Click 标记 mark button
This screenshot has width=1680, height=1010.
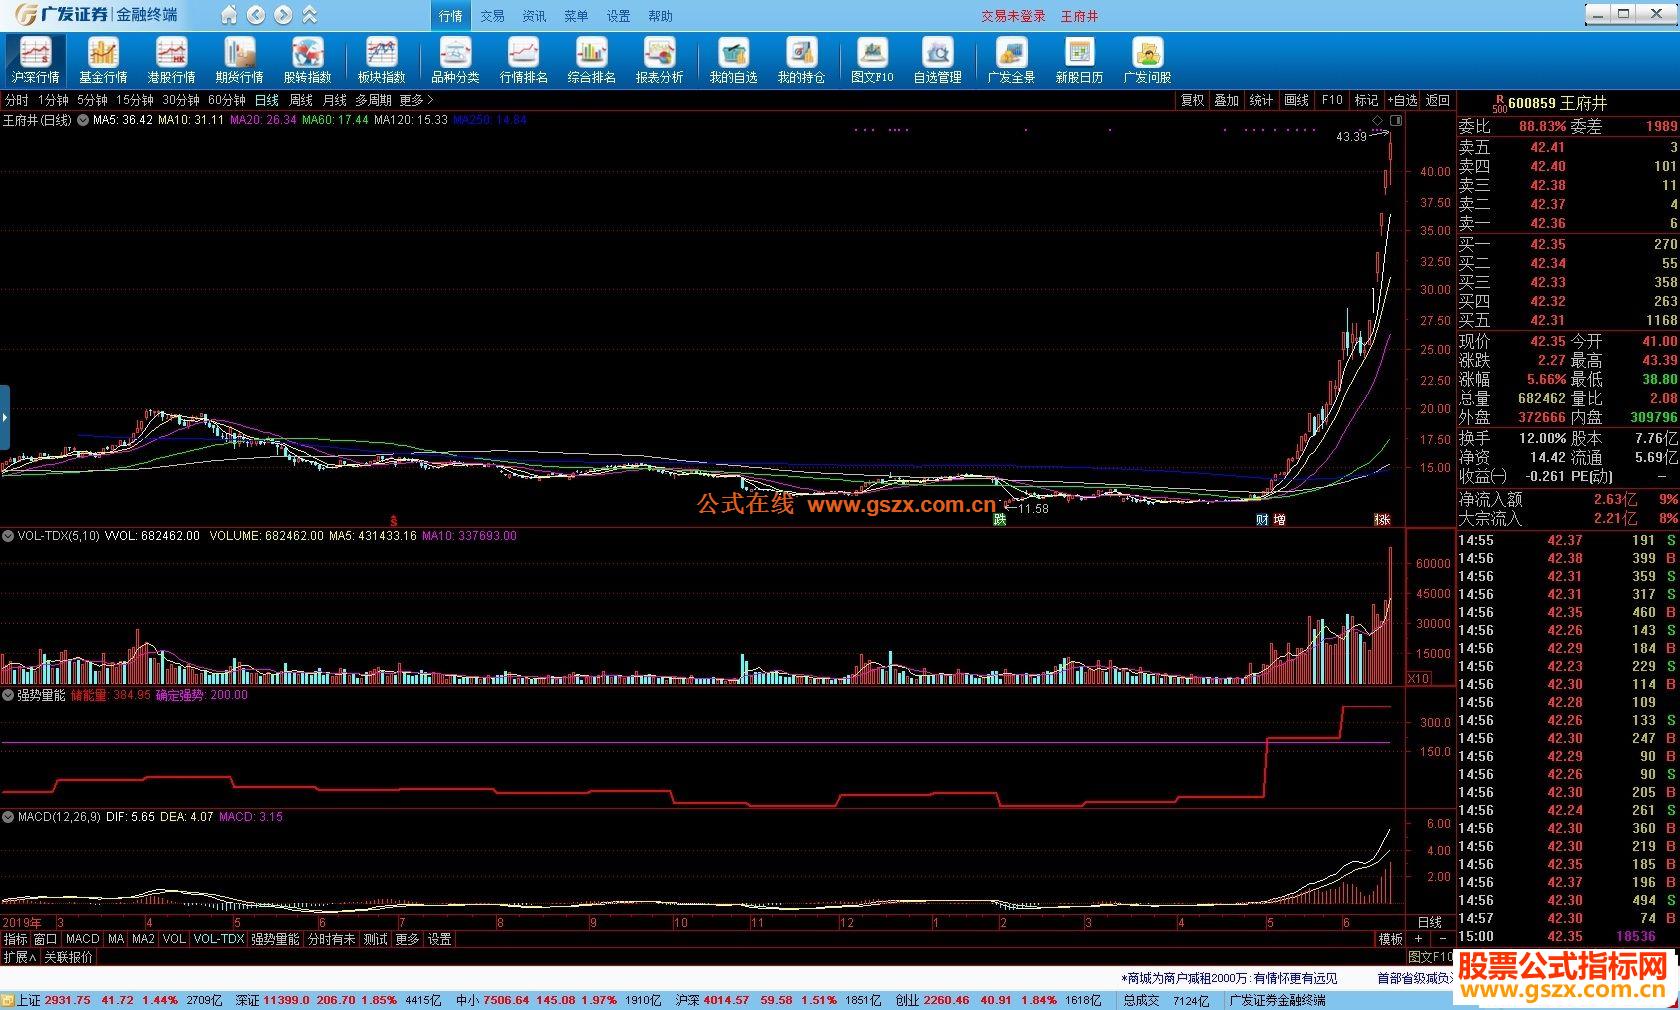(x=1366, y=100)
